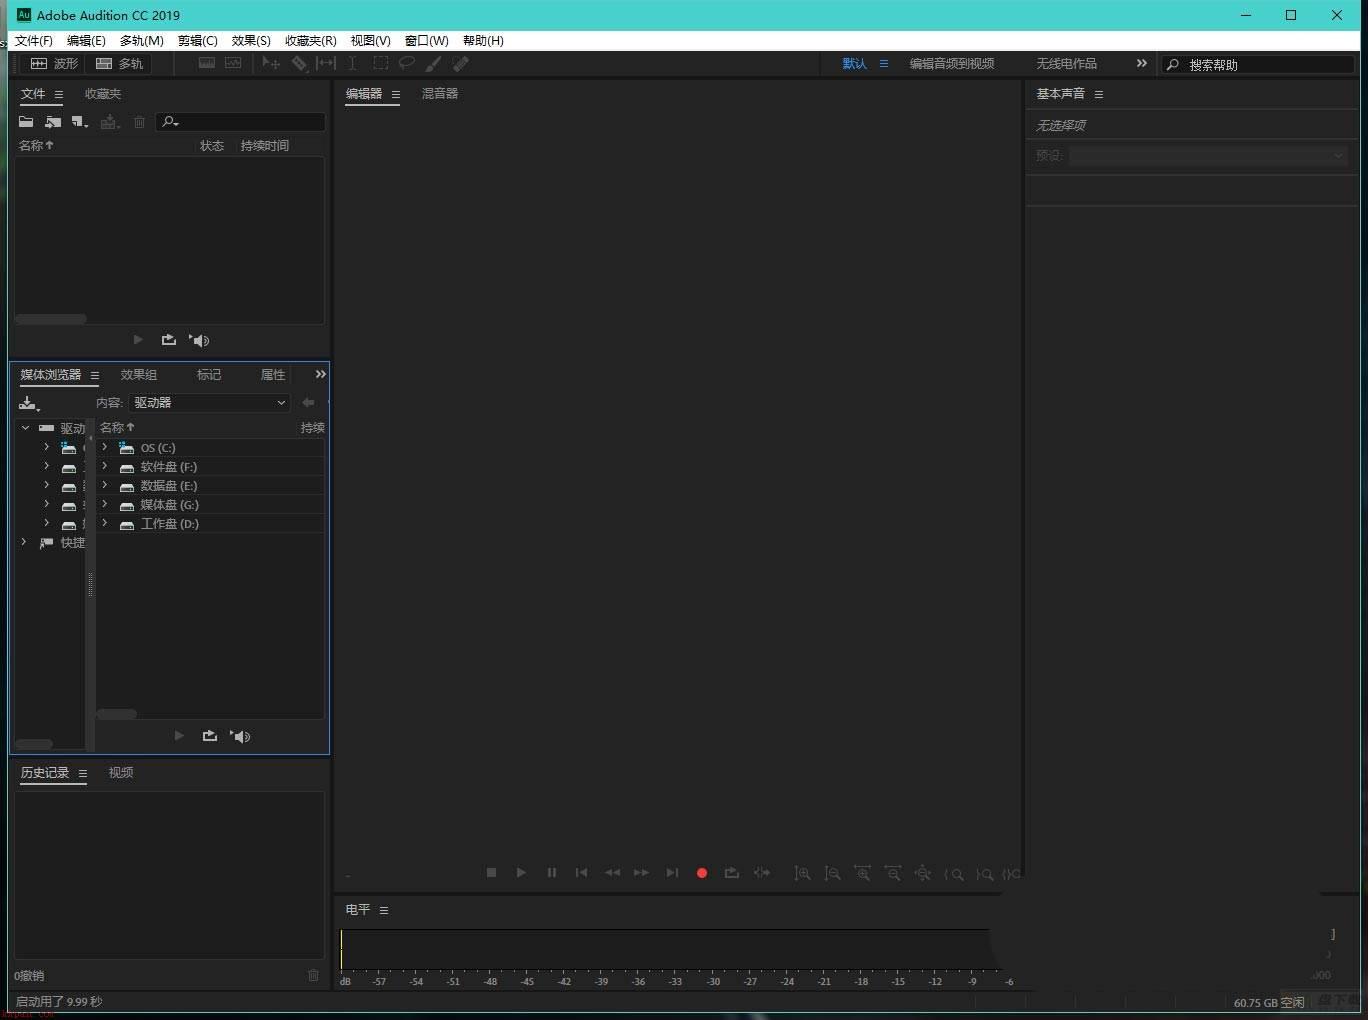Click Insert into Multitrack icon in Files panel

point(110,122)
